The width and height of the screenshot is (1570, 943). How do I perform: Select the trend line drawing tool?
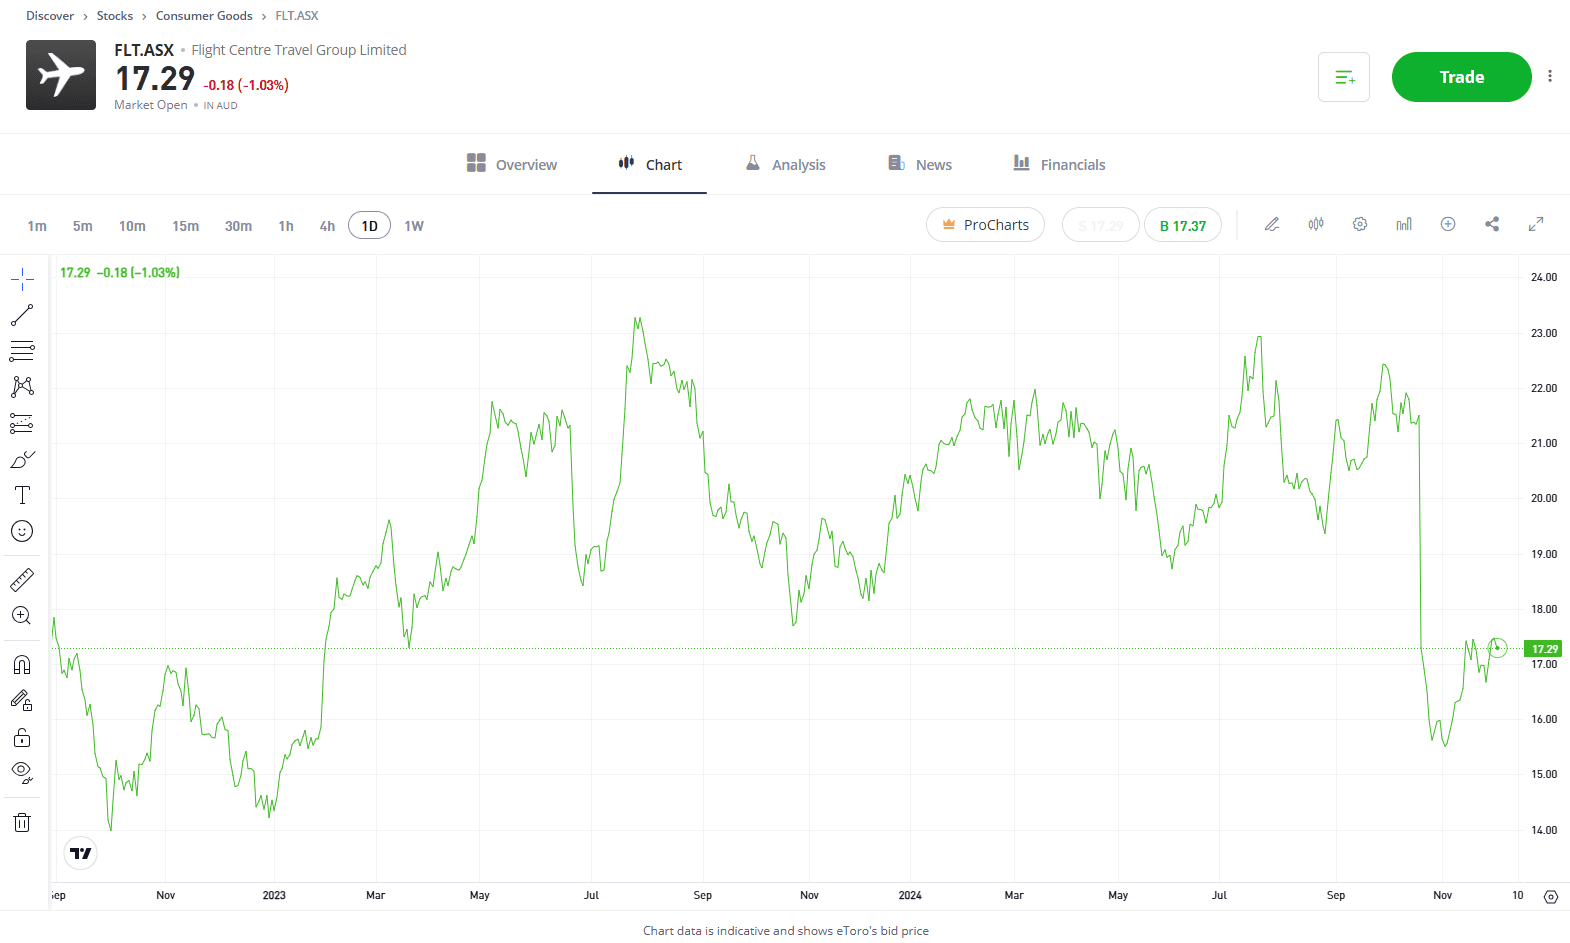click(x=22, y=315)
